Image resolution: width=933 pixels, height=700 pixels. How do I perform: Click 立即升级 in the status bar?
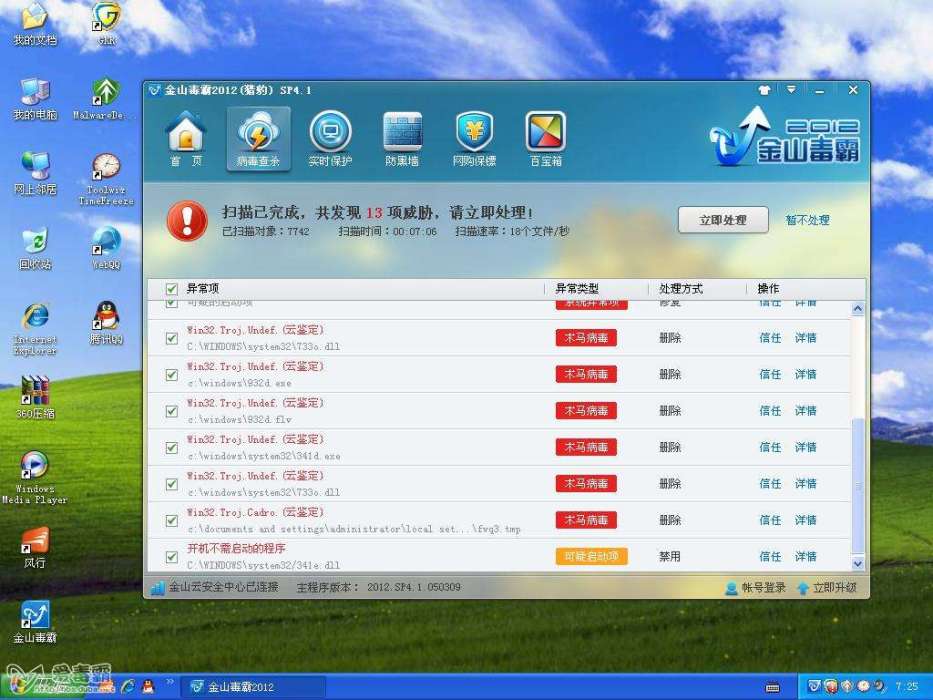[827, 588]
